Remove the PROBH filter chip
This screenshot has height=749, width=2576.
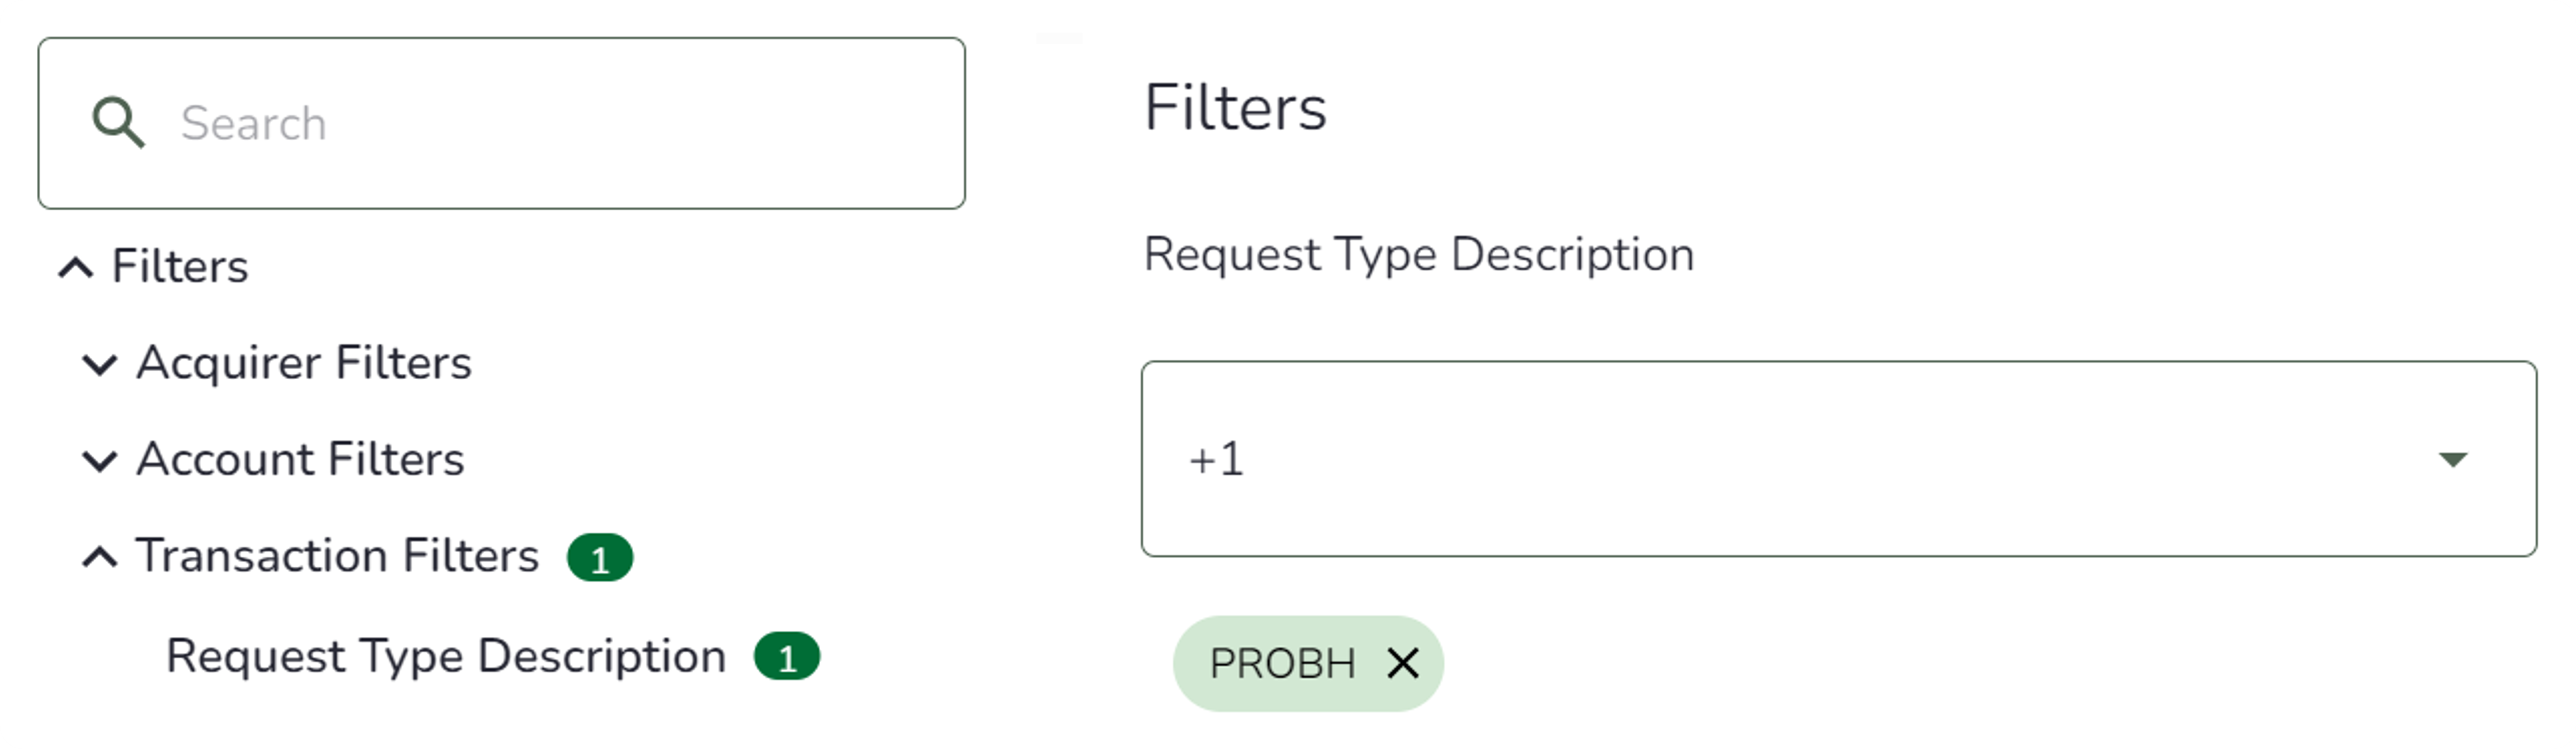click(x=1402, y=663)
